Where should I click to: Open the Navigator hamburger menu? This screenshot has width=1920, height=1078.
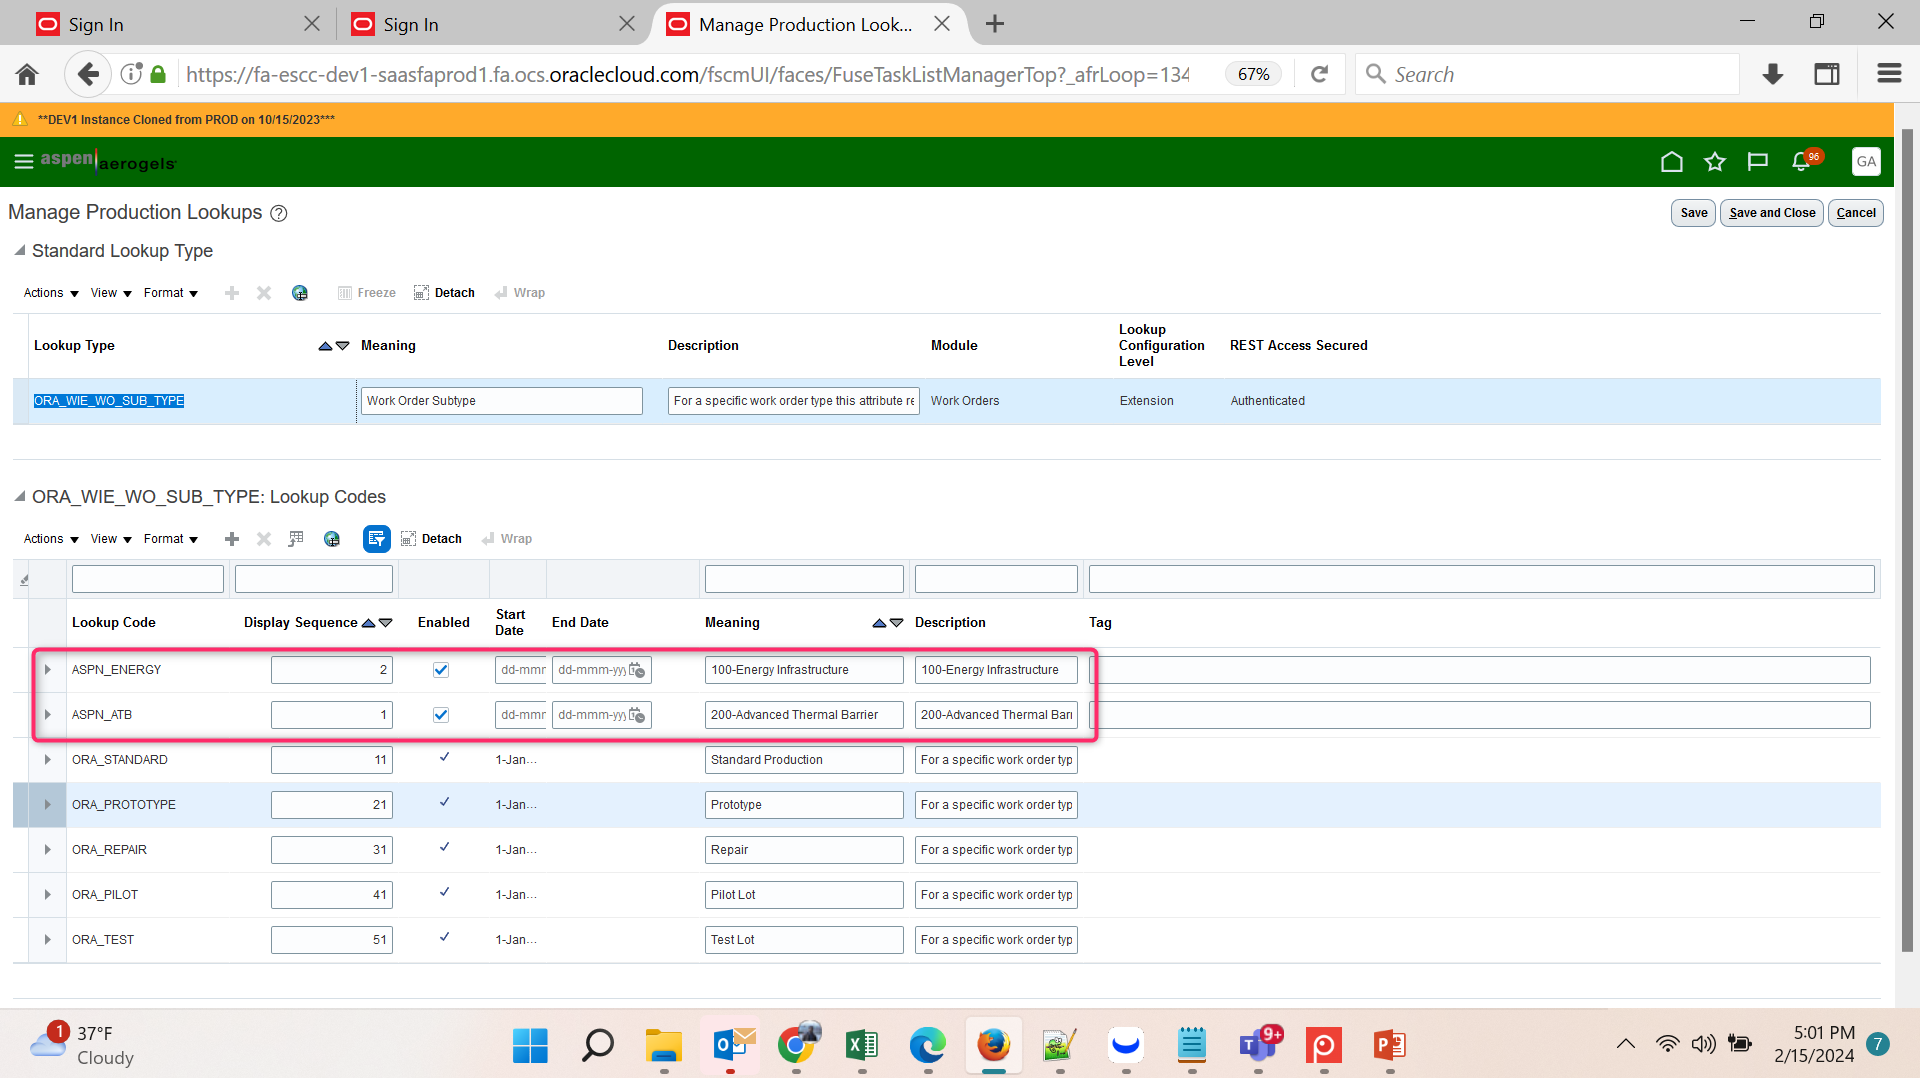(x=23, y=161)
